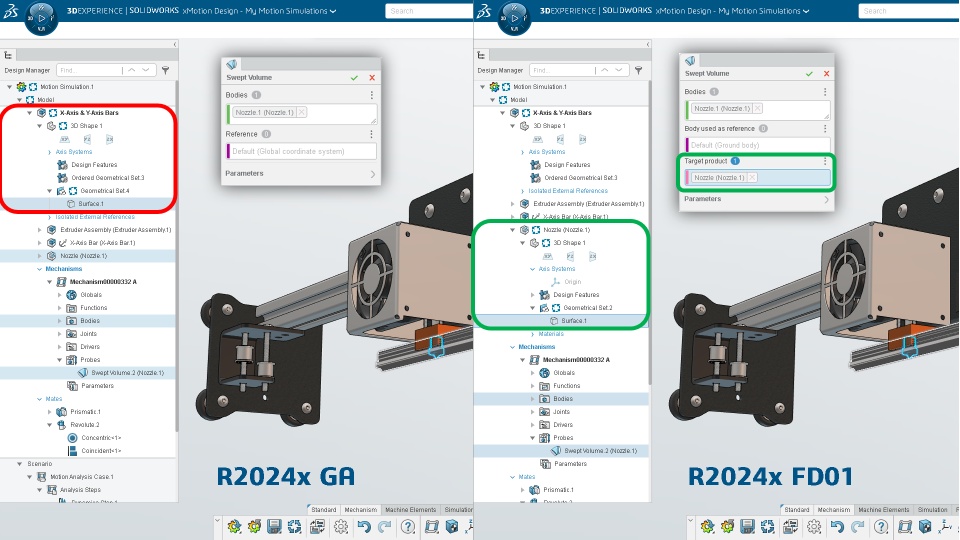
Task: Click the Save icon in right FD01 toolbar
Action: tap(747, 527)
